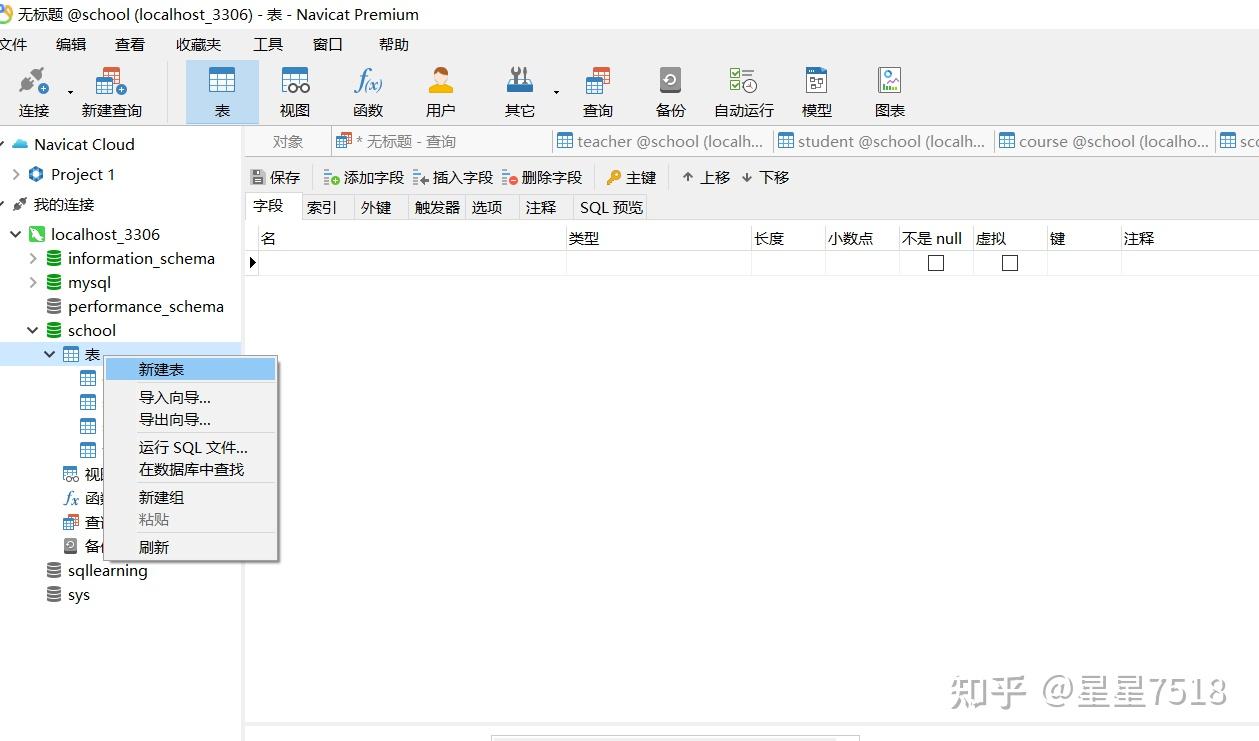Select the performance_schema database
Image resolution: width=1259 pixels, height=741 pixels.
[x=145, y=306]
